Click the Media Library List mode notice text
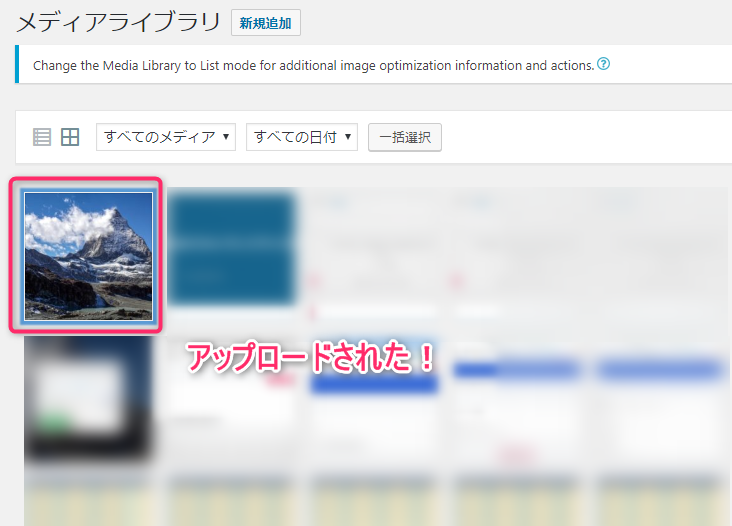 (313, 65)
